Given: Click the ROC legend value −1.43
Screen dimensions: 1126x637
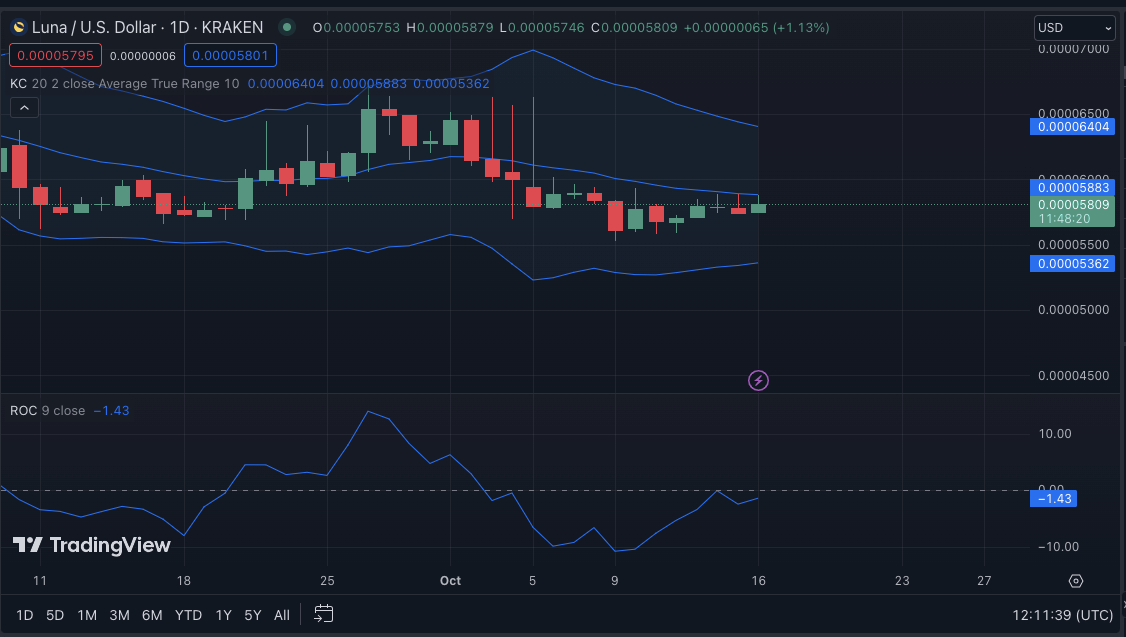Looking at the screenshot, I should click(112, 411).
